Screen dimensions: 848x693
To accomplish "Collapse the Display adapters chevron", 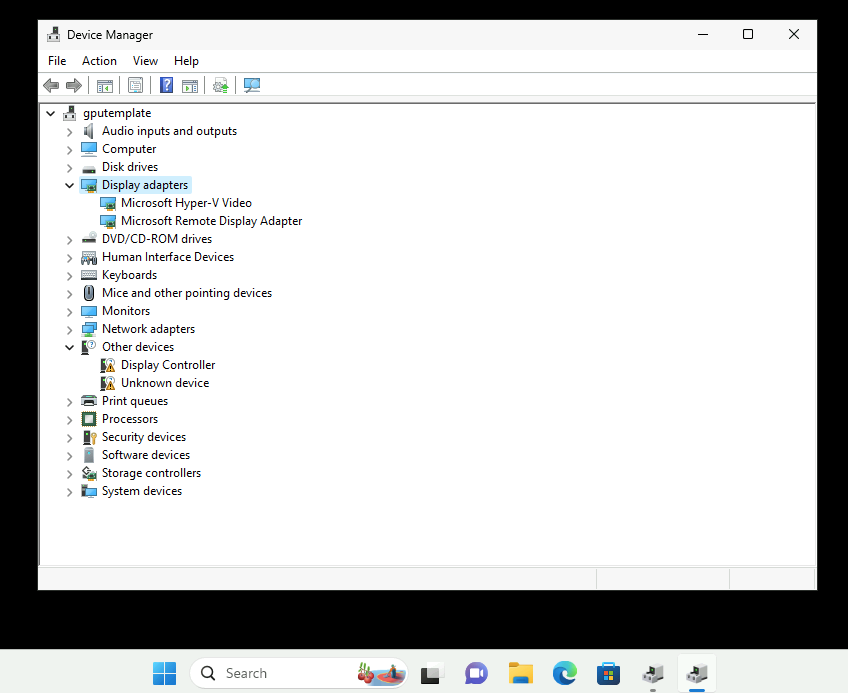I will [69, 186].
